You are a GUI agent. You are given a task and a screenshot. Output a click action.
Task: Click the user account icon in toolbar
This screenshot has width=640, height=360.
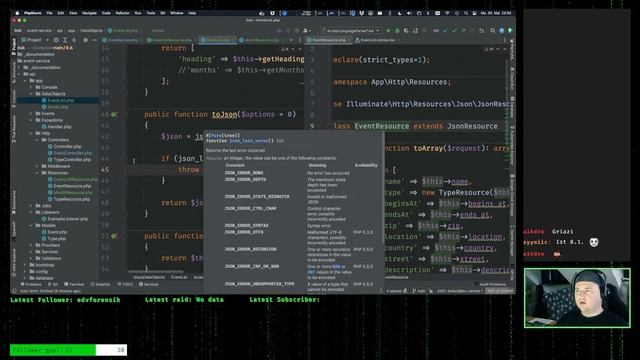coord(306,31)
